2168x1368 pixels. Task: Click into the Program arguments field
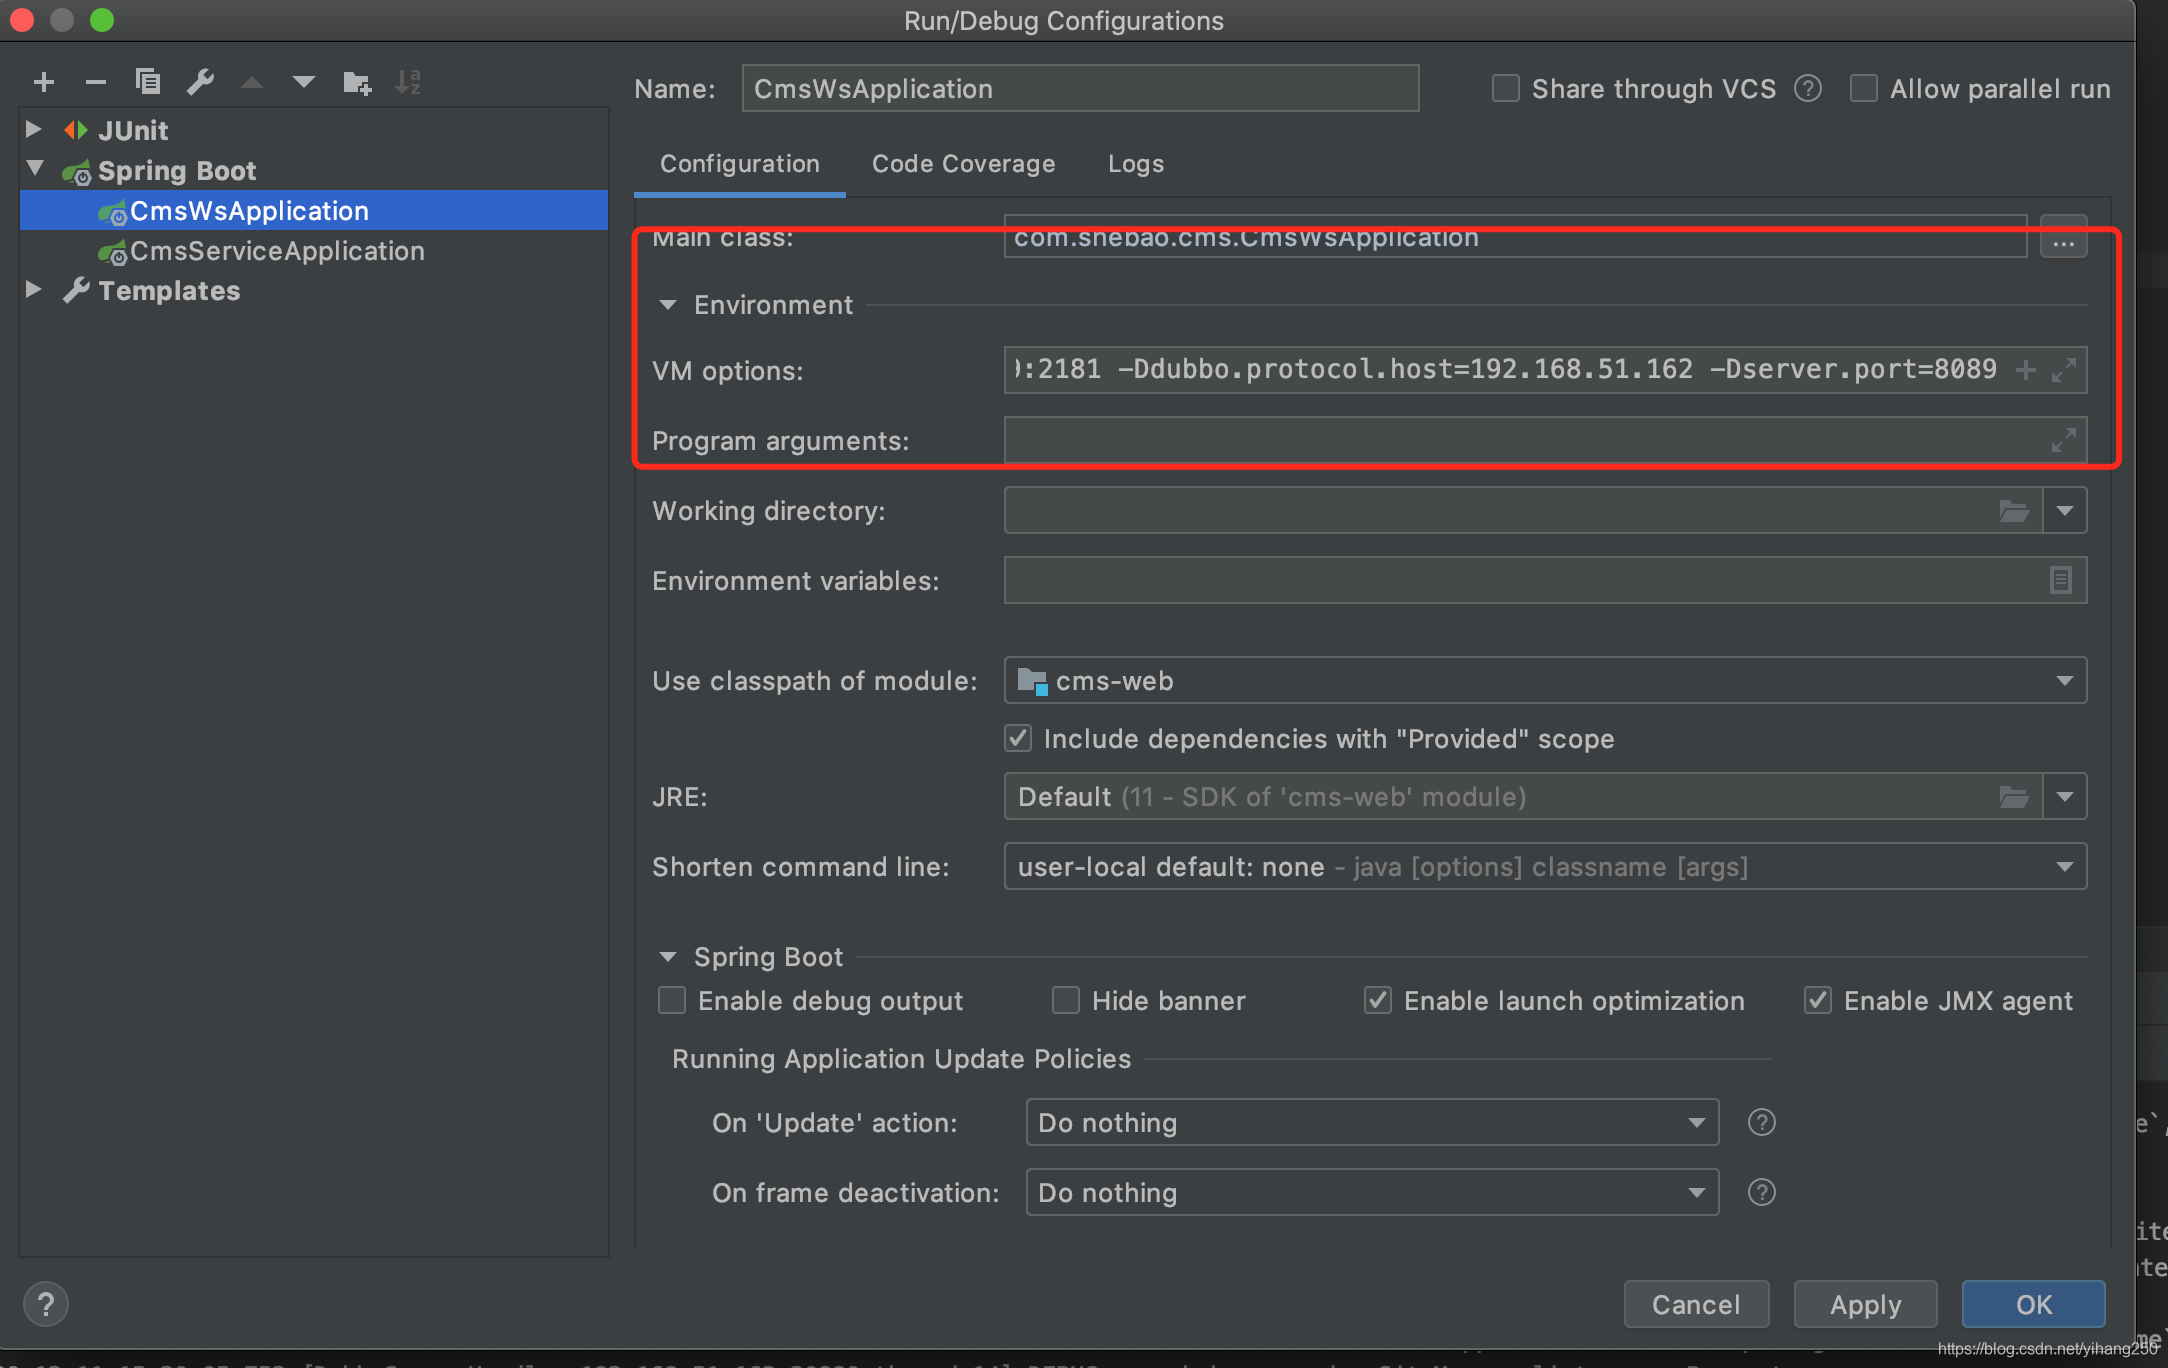(x=1500, y=440)
